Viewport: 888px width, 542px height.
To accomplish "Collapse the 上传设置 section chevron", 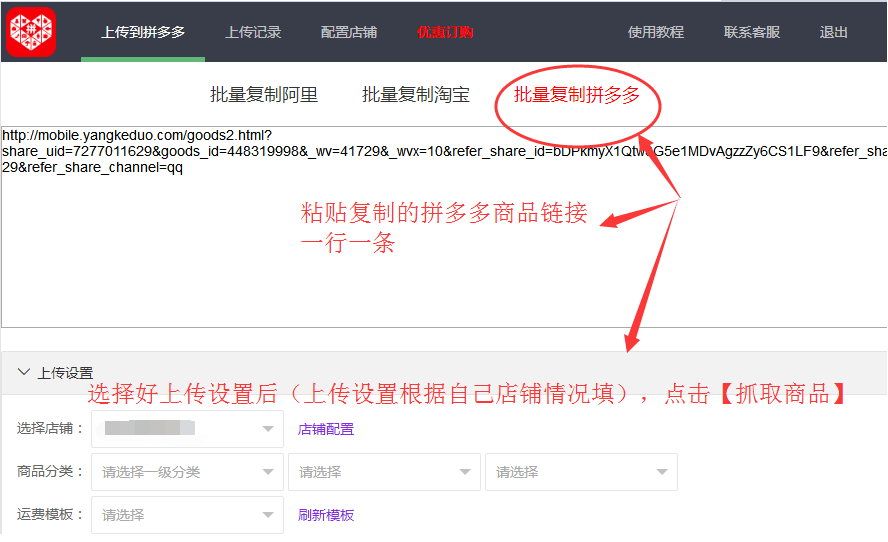I will [x=24, y=372].
